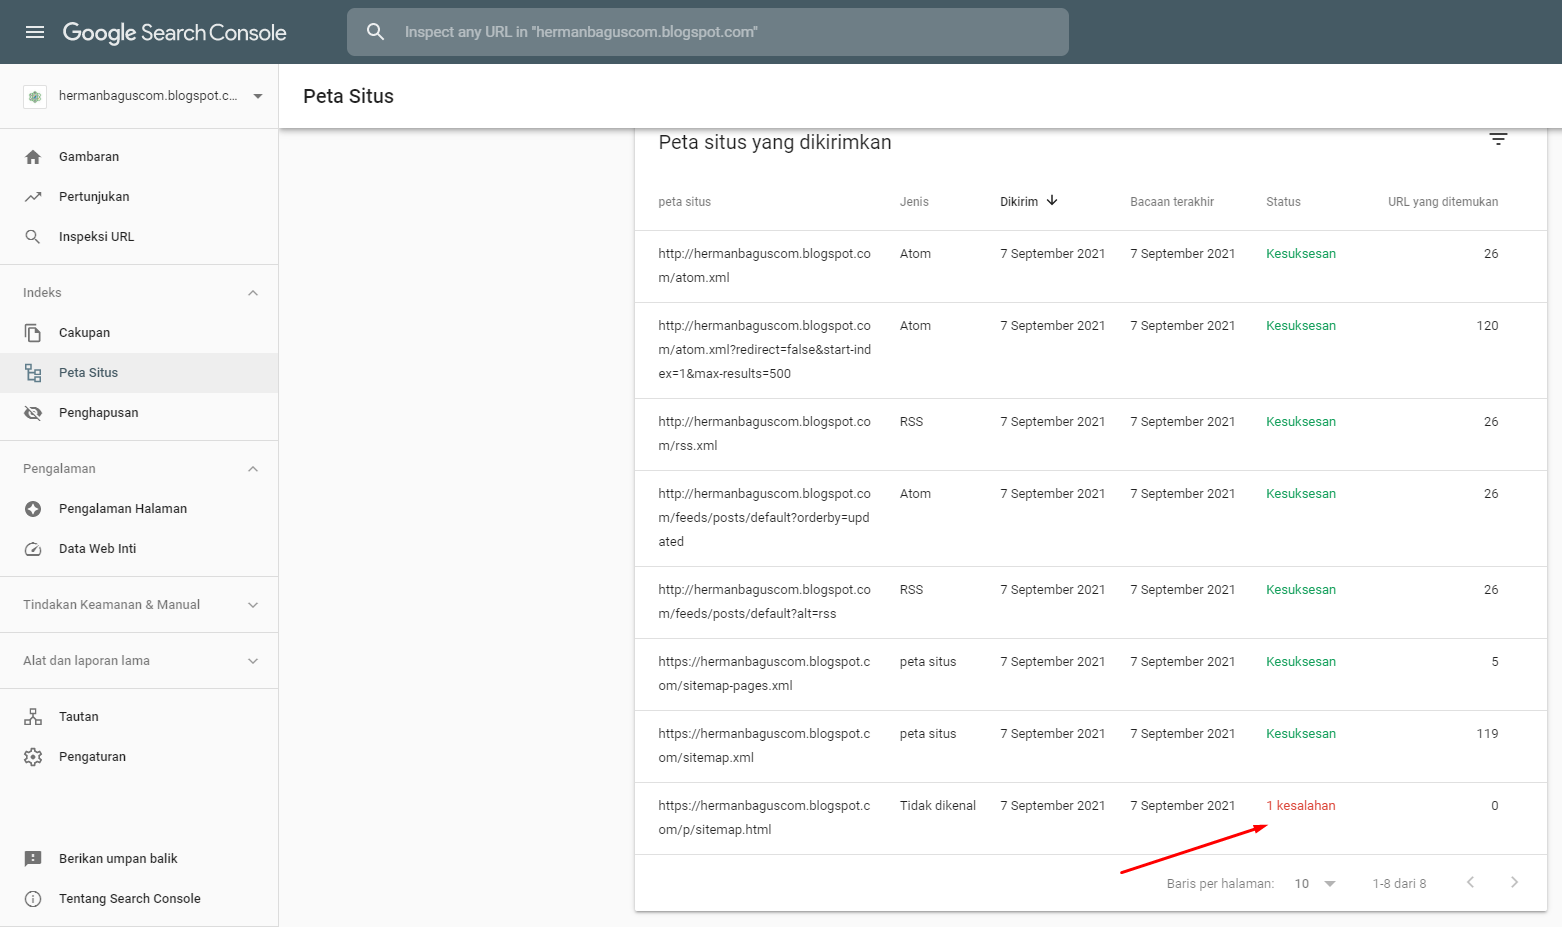Open the atom.xml sitemap row
The image size is (1562, 927).
[x=1091, y=266]
